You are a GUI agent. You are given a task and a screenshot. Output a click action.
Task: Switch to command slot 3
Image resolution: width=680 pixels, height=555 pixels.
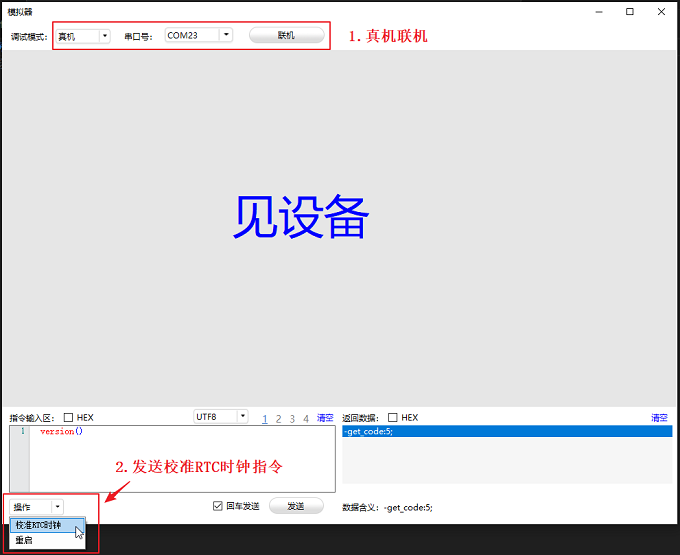click(292, 419)
